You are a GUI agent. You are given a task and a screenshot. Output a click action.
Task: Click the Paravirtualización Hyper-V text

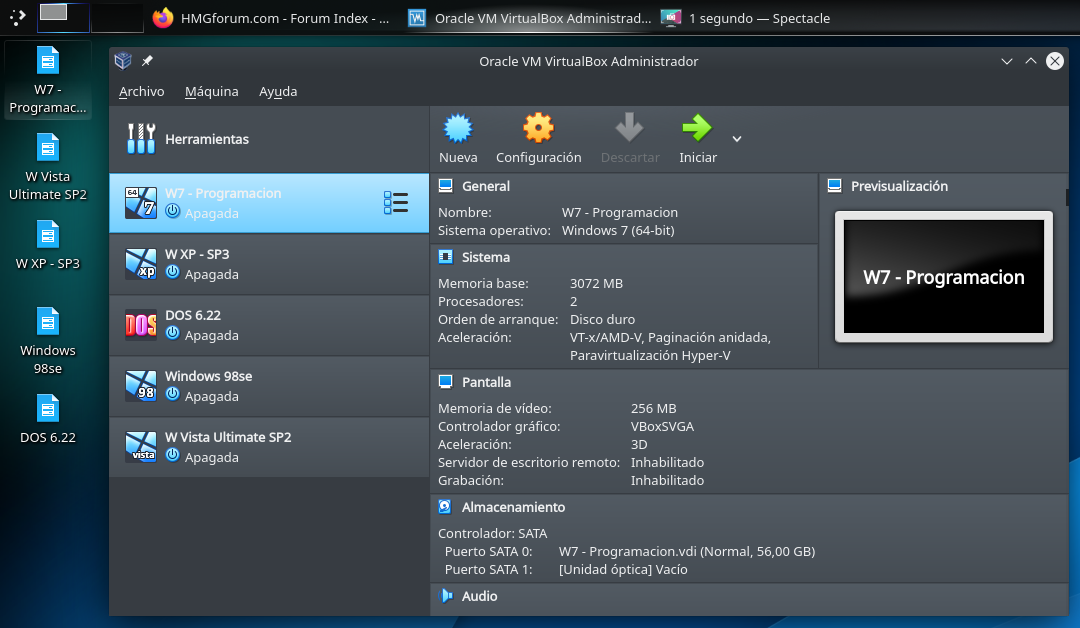(650, 355)
